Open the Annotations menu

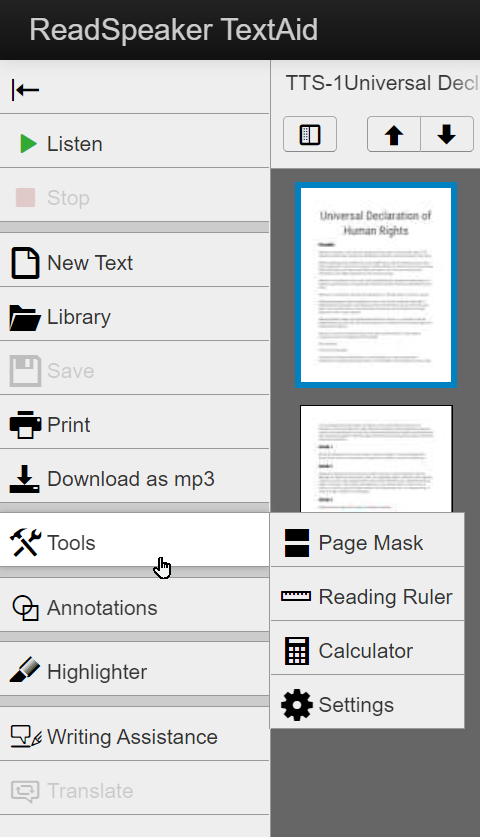click(134, 606)
